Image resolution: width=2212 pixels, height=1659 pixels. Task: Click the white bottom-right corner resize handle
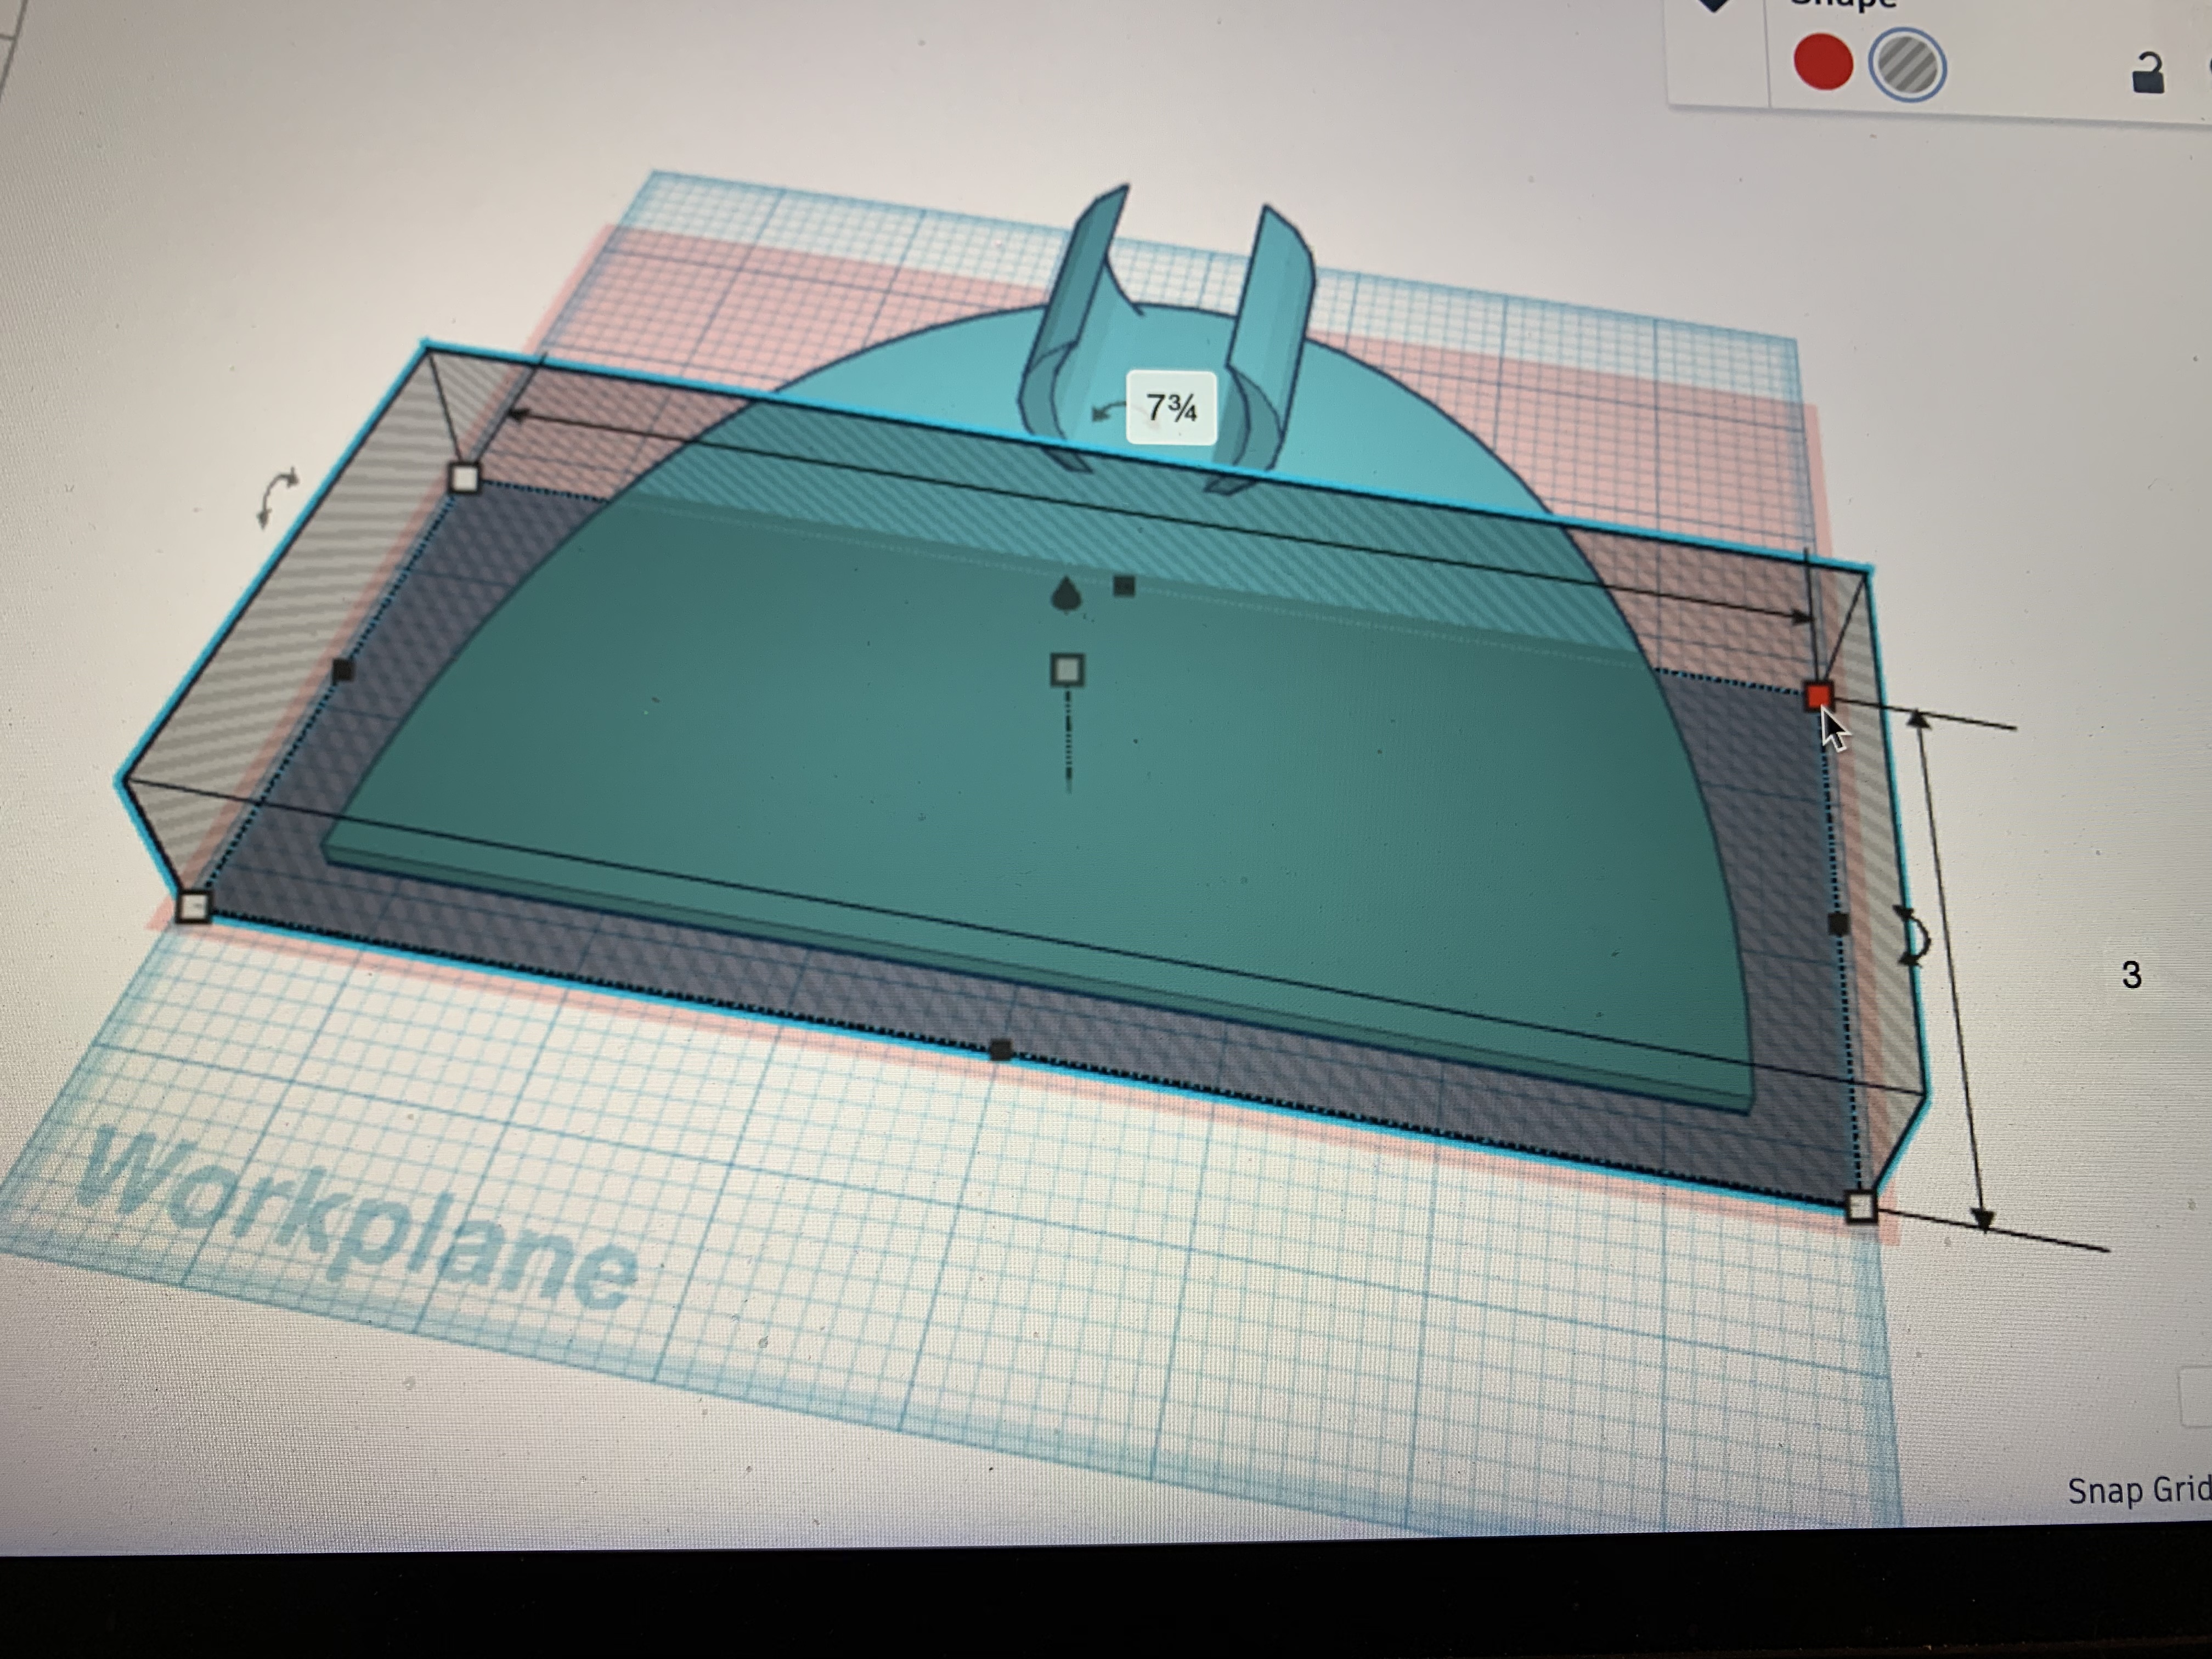tap(1860, 1207)
